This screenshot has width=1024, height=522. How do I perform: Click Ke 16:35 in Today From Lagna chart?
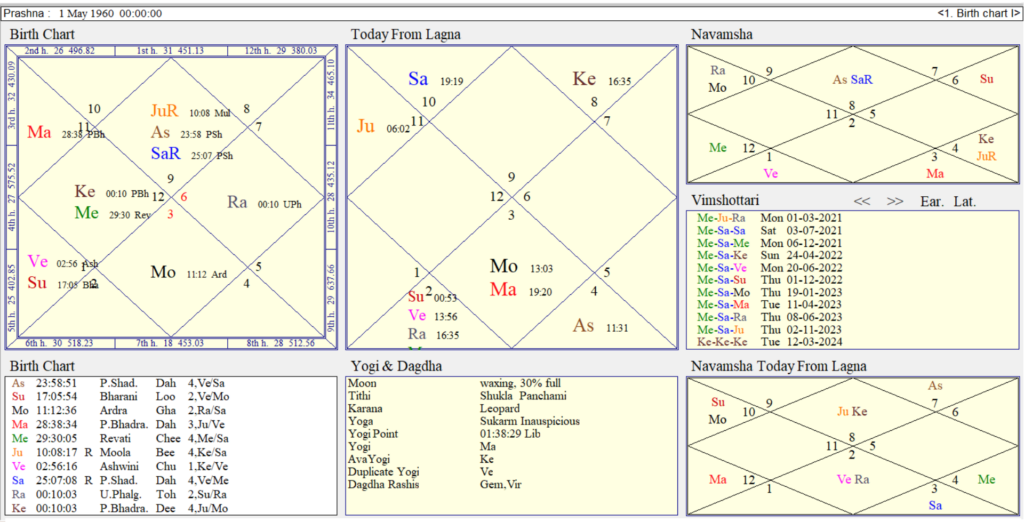click(602, 80)
